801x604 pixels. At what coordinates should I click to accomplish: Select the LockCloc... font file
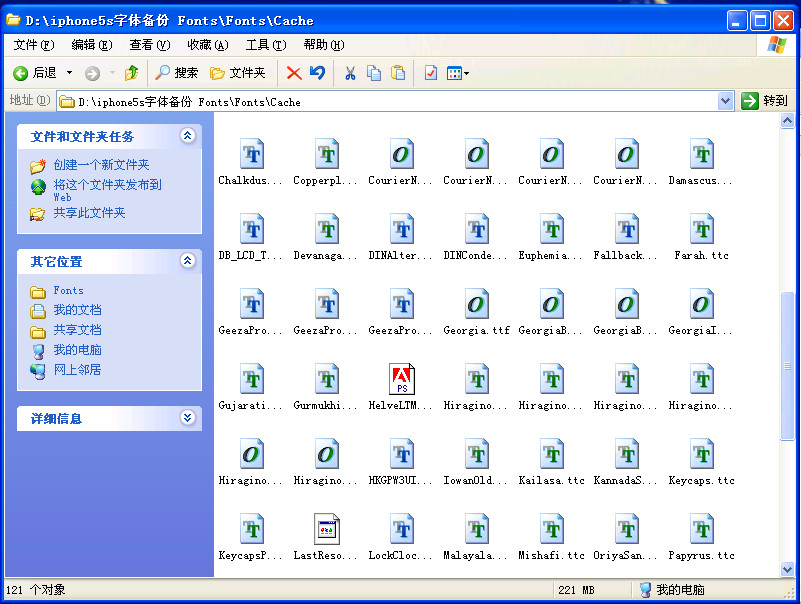401,537
